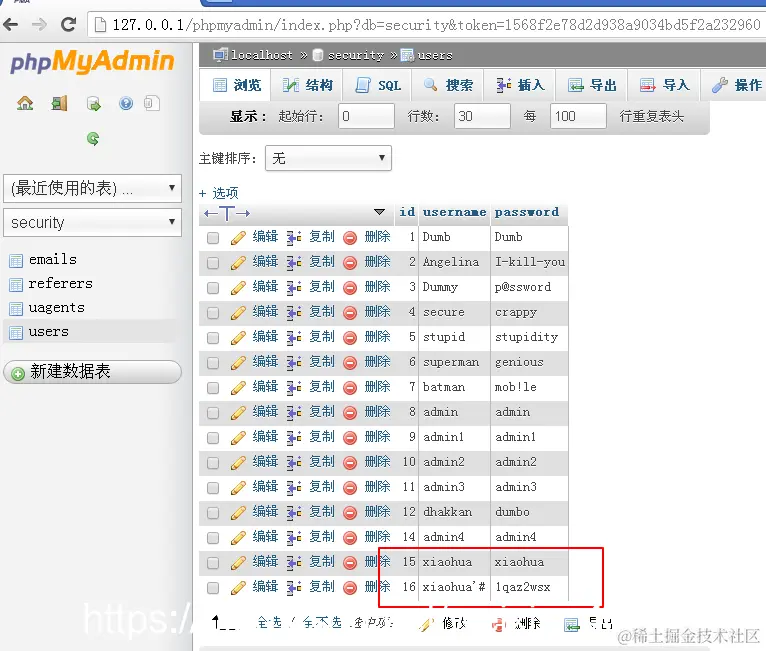
Task: Tick checkbox for xiaohua'# row id 16
Action: coord(213,588)
